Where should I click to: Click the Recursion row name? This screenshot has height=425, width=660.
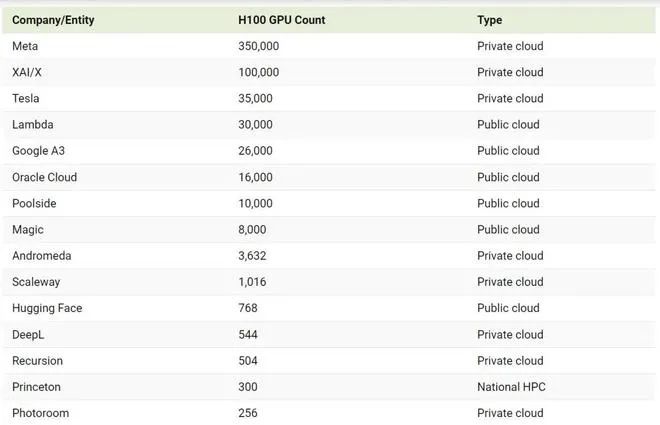pos(37,361)
